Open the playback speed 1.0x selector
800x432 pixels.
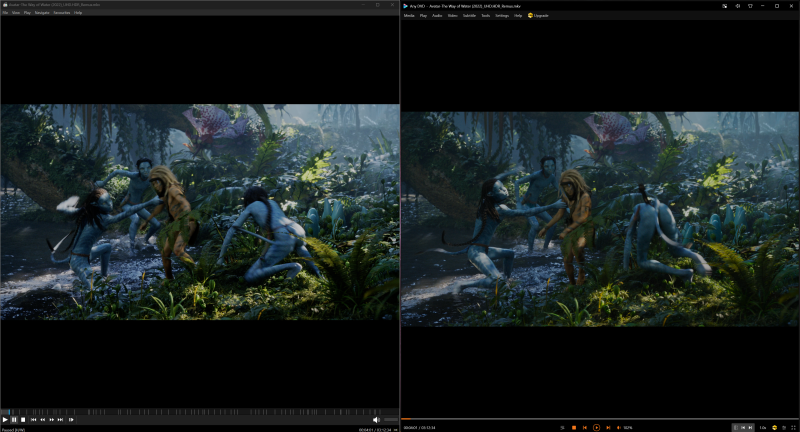[x=763, y=427]
